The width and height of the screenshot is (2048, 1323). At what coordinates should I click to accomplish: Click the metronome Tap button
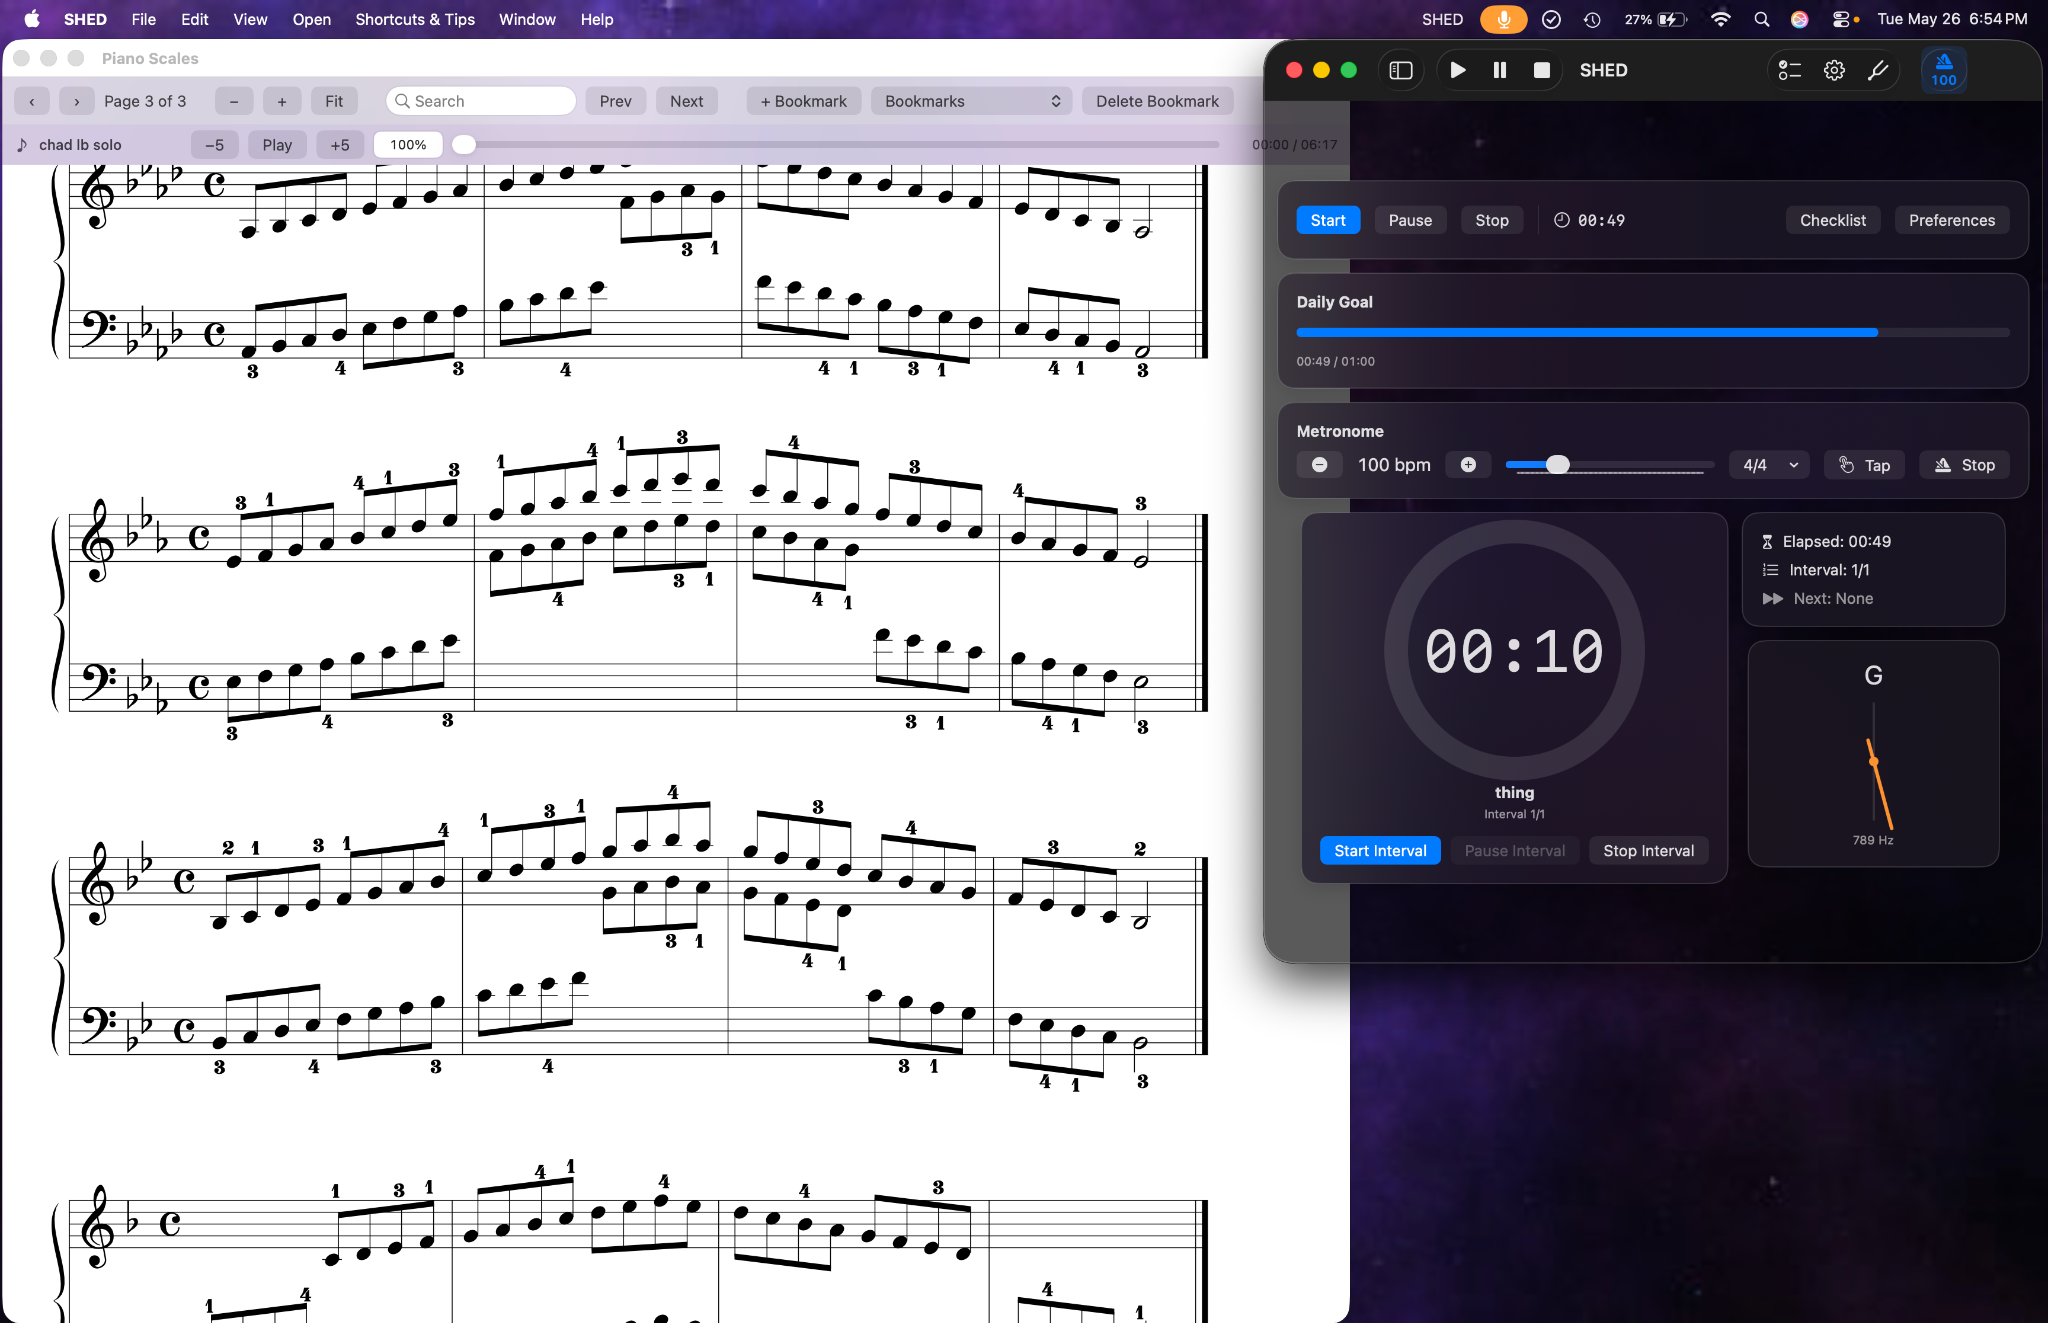click(1865, 465)
